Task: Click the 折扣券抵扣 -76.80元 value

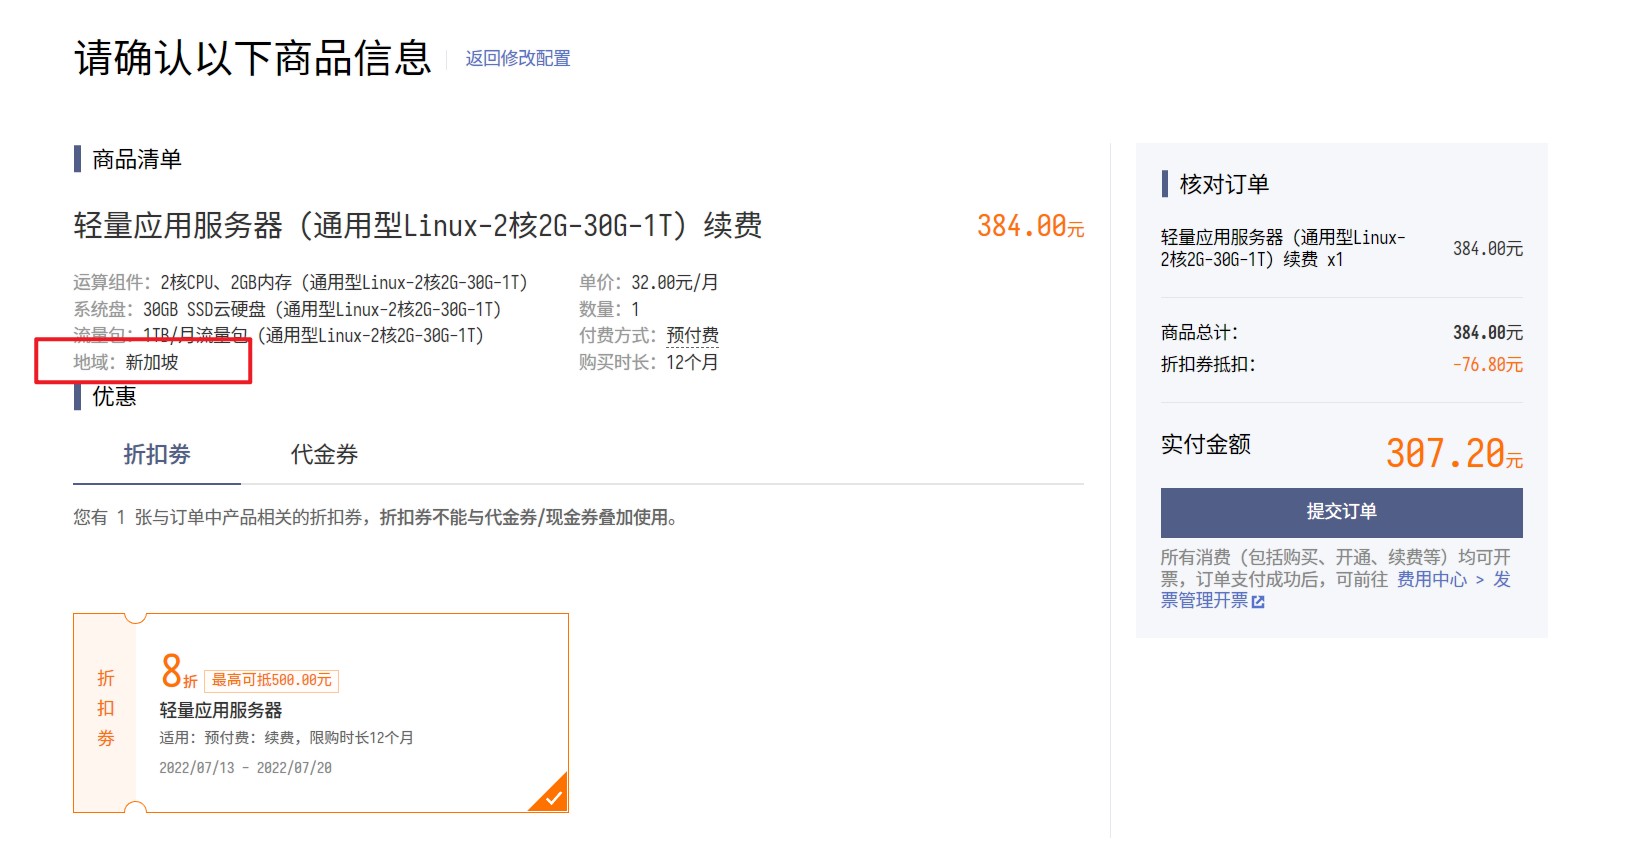Action: [x=1488, y=365]
